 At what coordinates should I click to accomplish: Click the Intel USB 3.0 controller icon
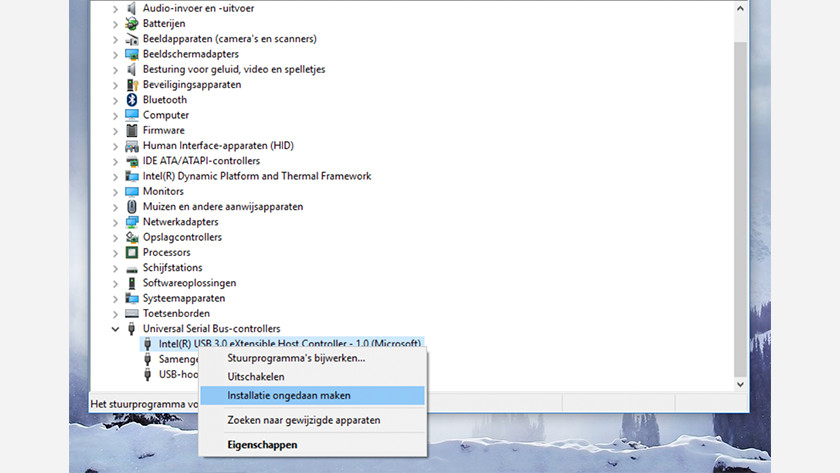point(148,344)
